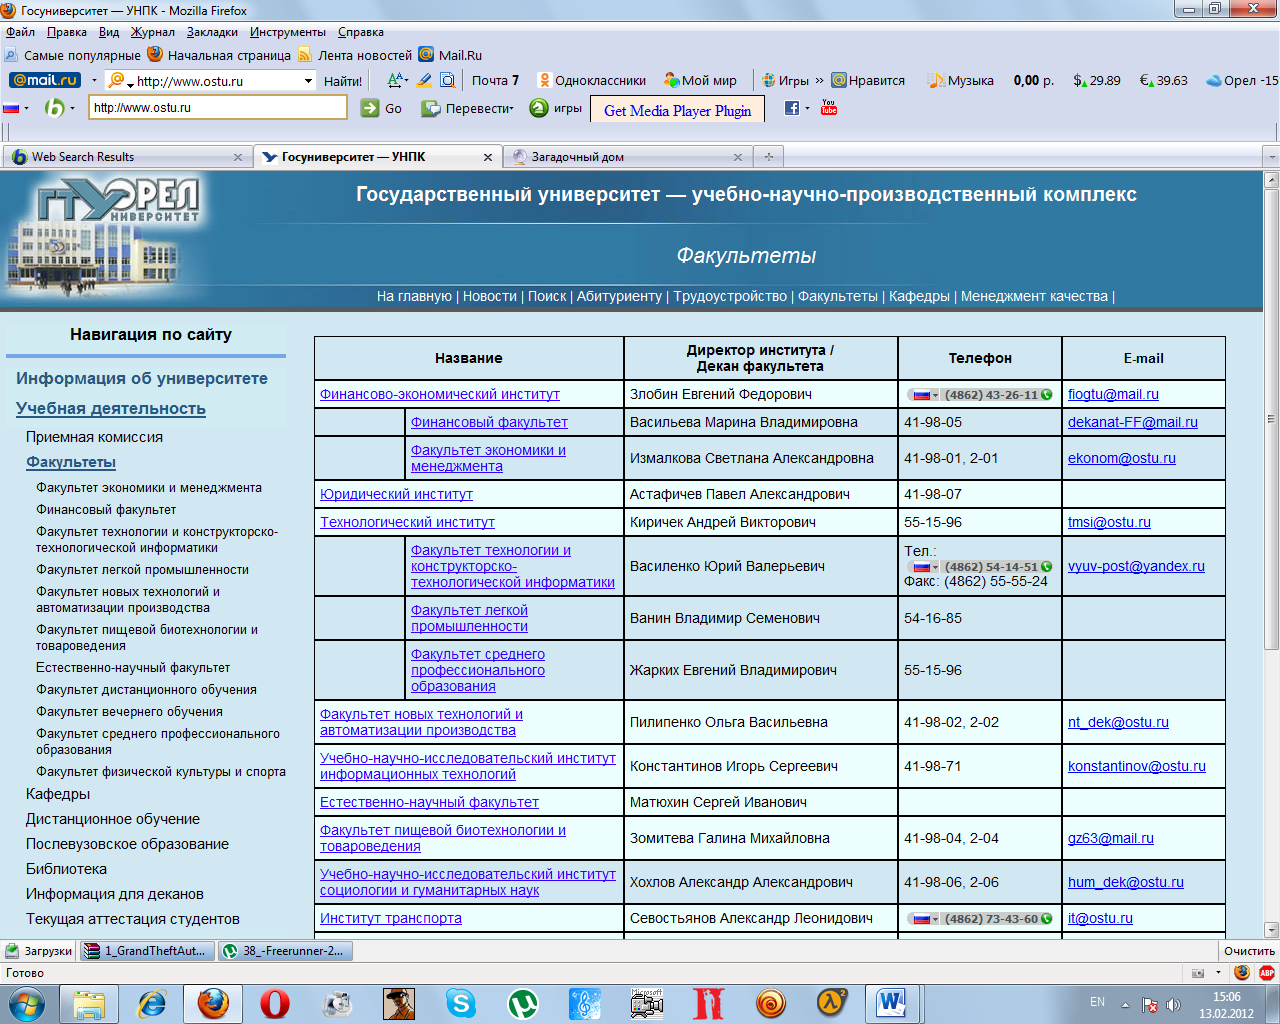Open Самые популярные bookmark
The height and width of the screenshot is (1024, 1280).
tap(73, 55)
